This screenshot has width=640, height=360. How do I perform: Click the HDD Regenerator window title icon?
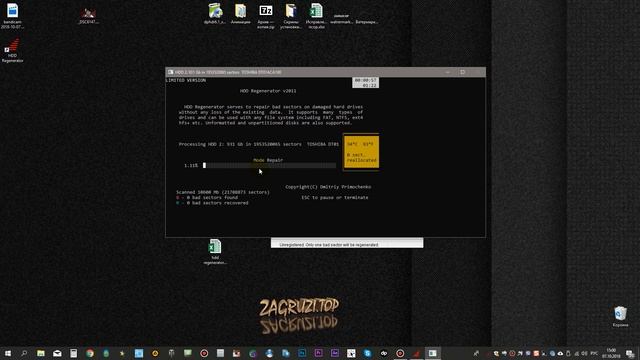point(171,72)
